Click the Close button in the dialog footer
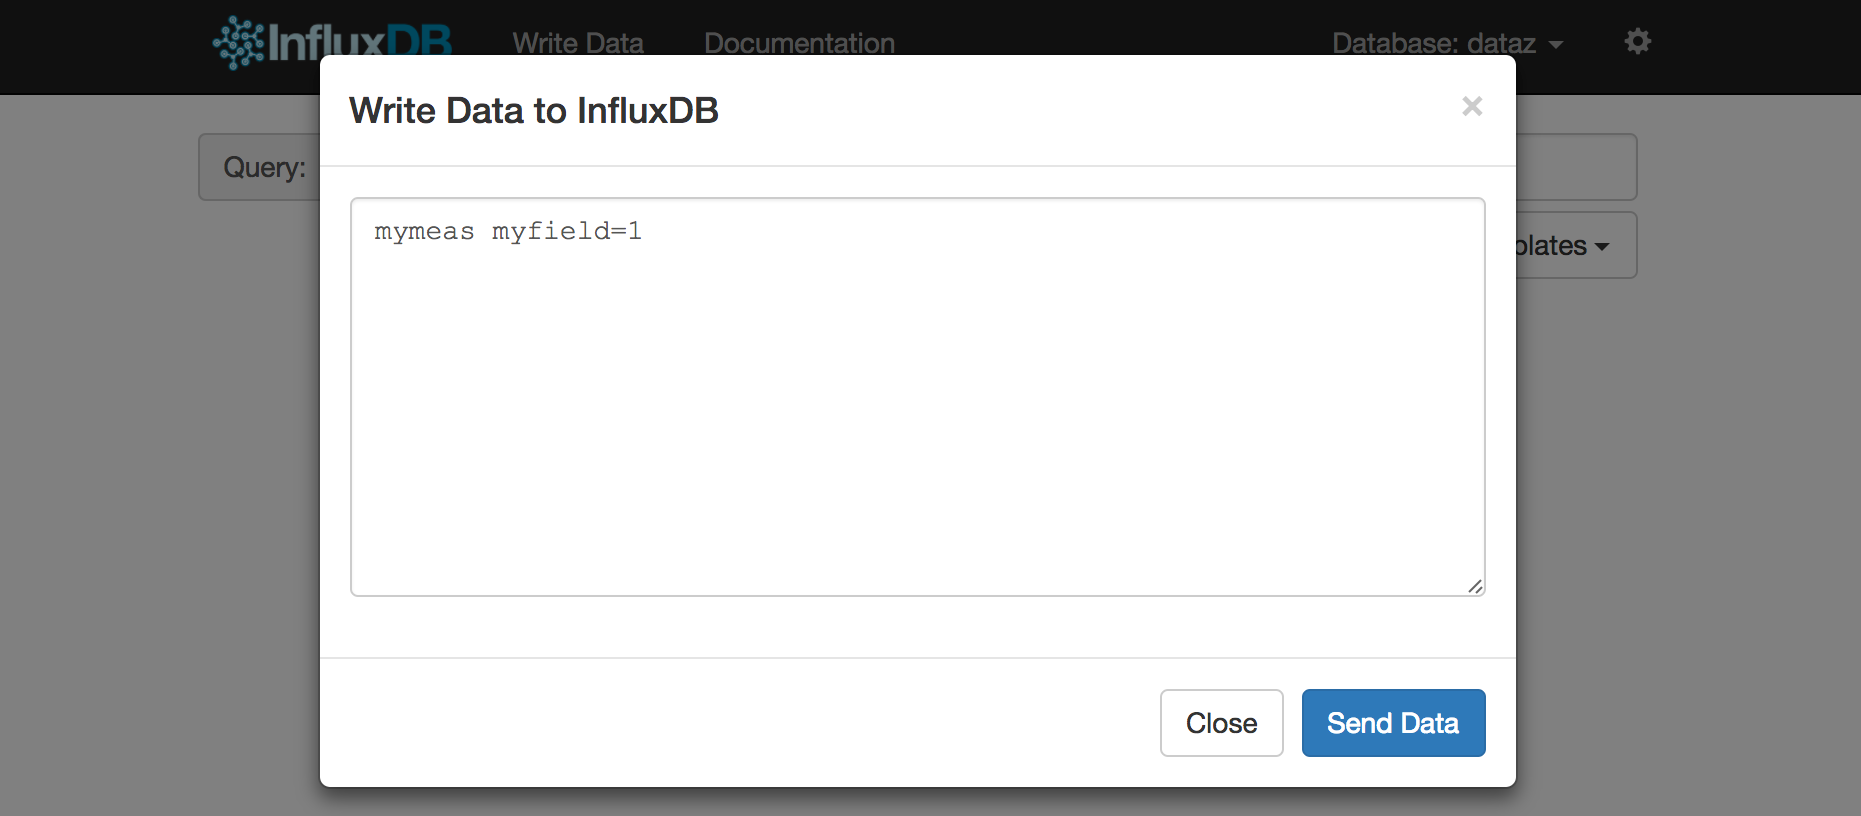 (1221, 723)
